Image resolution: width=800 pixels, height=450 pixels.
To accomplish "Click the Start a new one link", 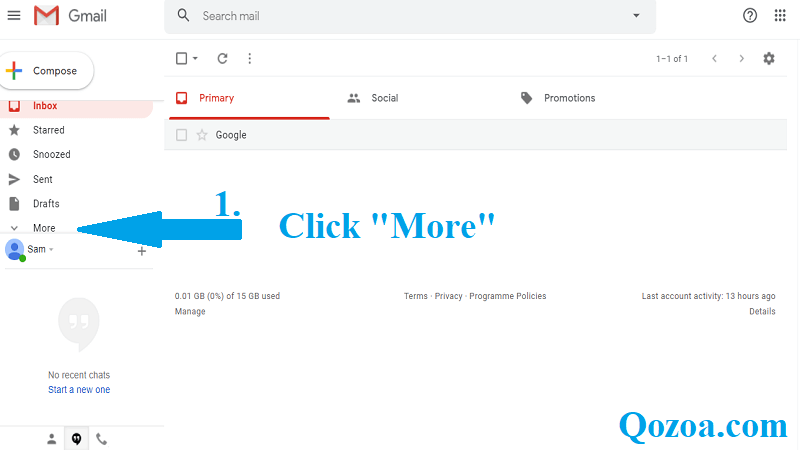I will [79, 390].
